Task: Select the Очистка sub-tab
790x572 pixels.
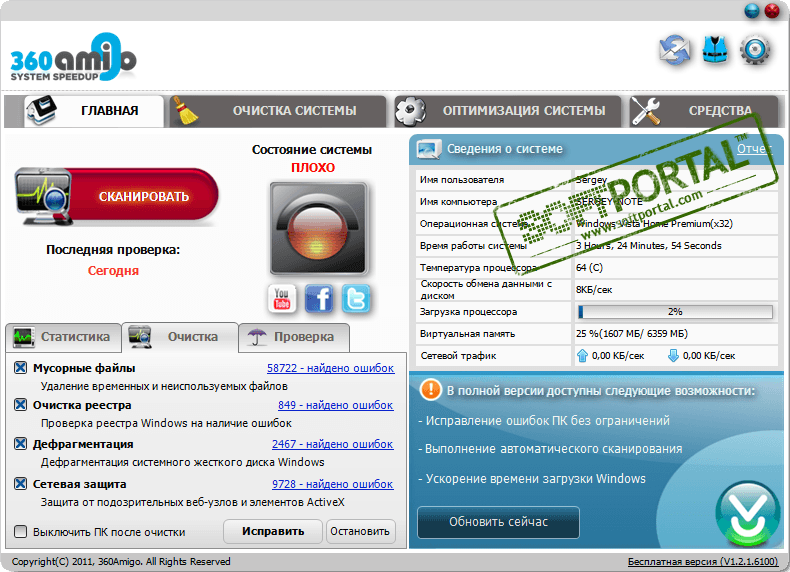Action: [x=180, y=337]
